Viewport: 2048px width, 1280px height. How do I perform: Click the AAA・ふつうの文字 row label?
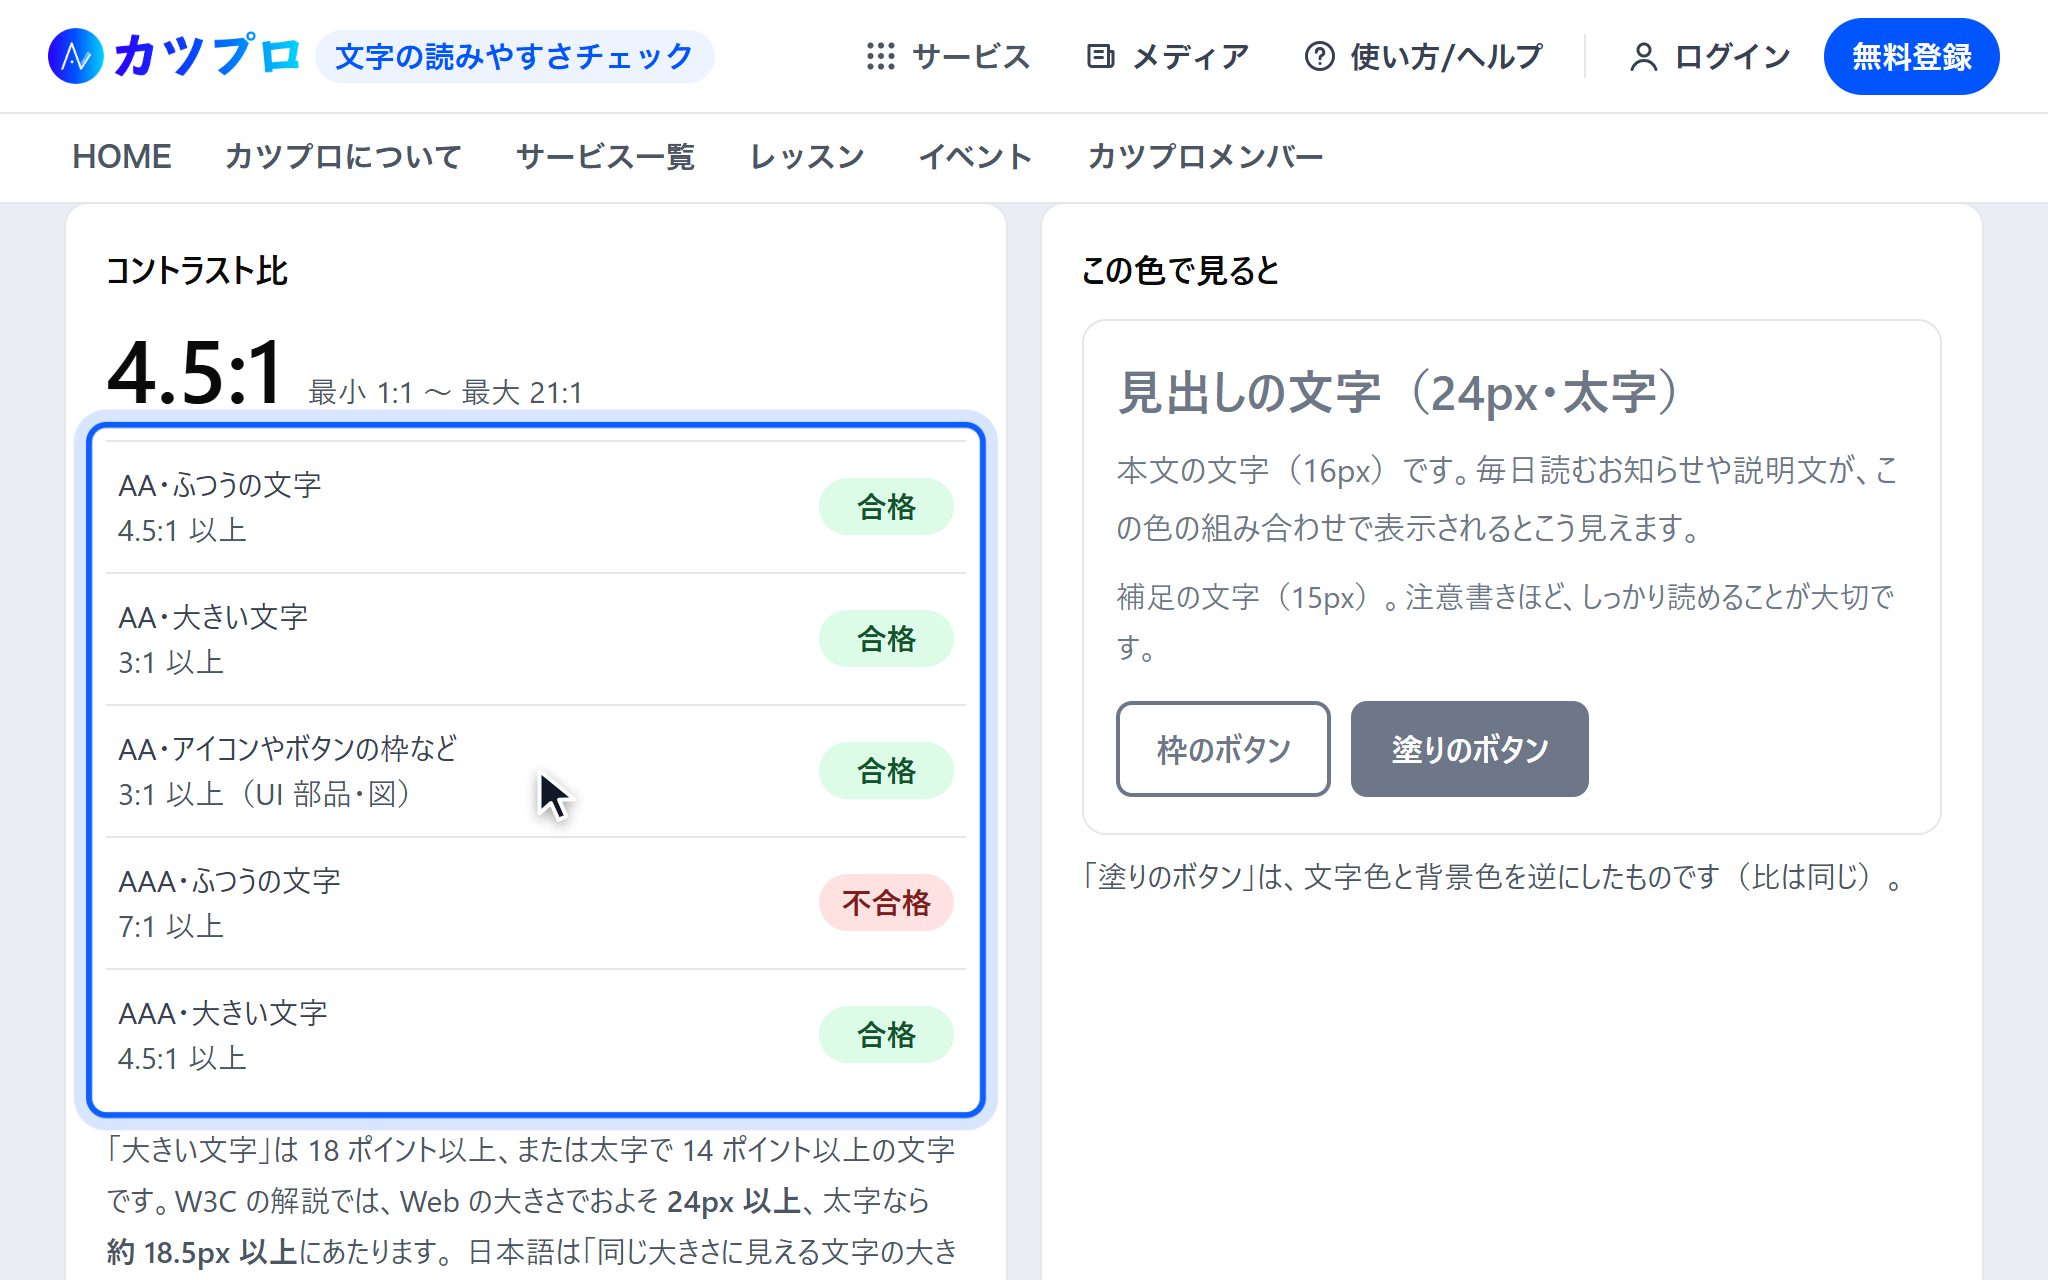coord(229,882)
